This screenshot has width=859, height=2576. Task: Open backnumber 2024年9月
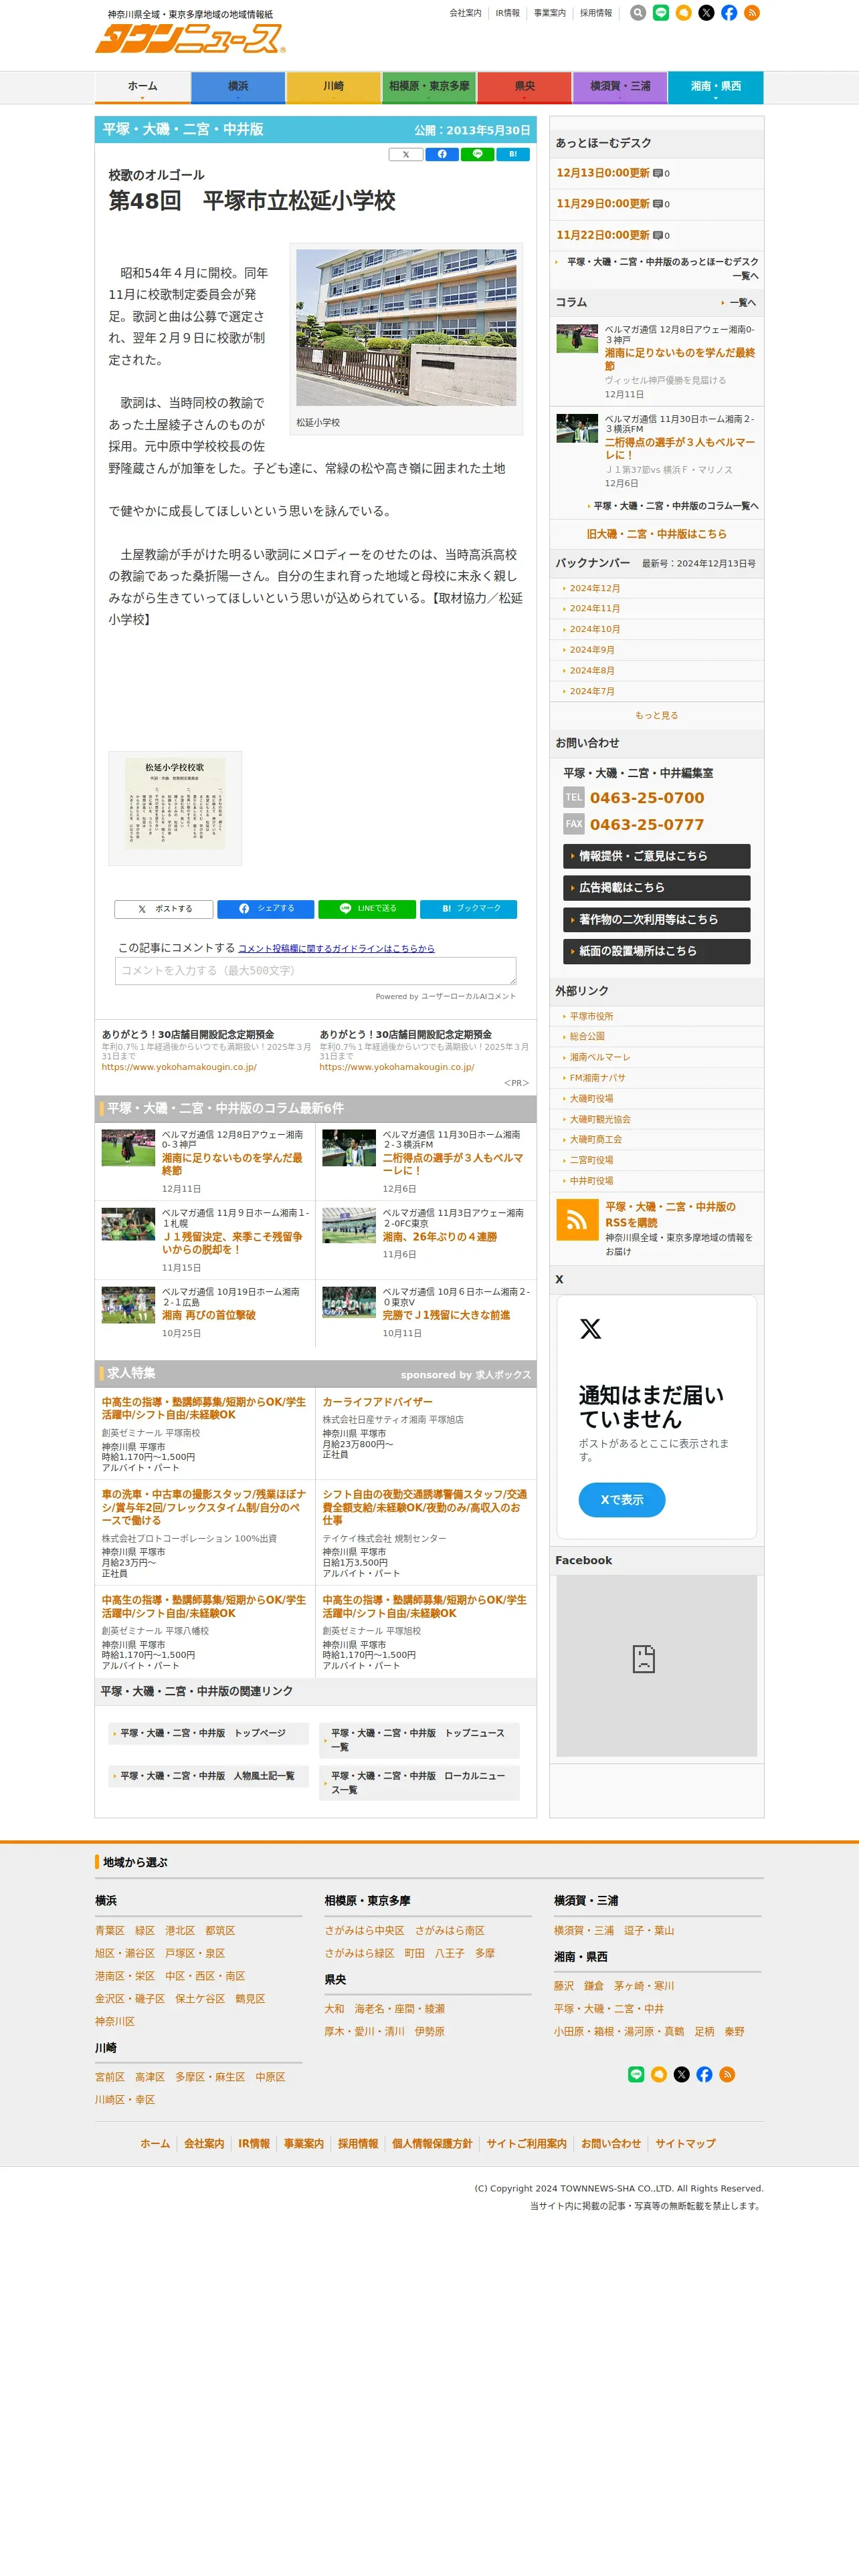point(592,650)
